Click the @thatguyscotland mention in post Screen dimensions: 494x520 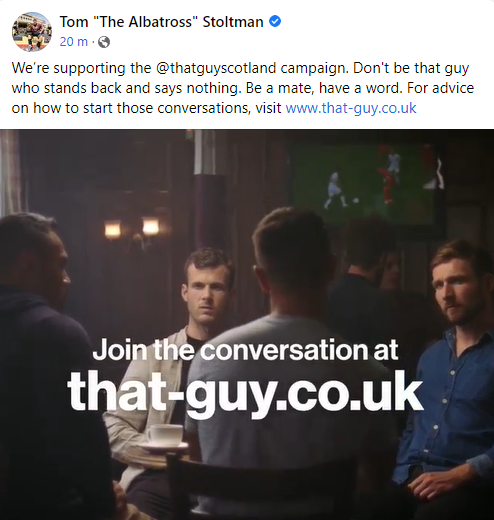216,68
